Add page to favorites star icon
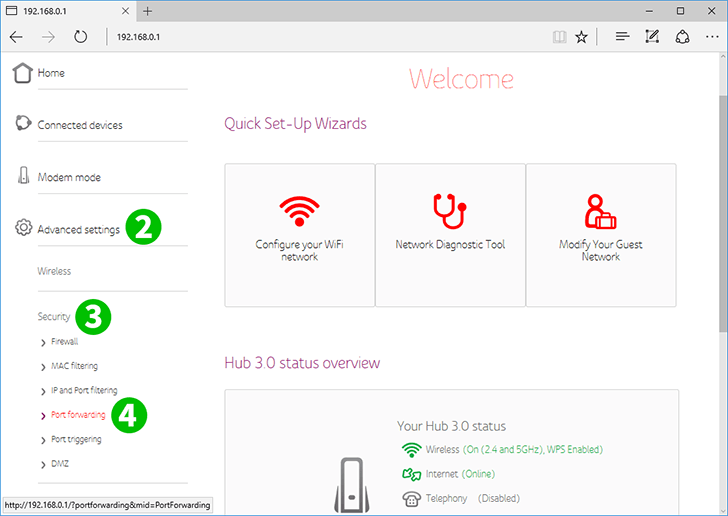Screen dimensions: 728x516 pyautogui.click(x=581, y=37)
